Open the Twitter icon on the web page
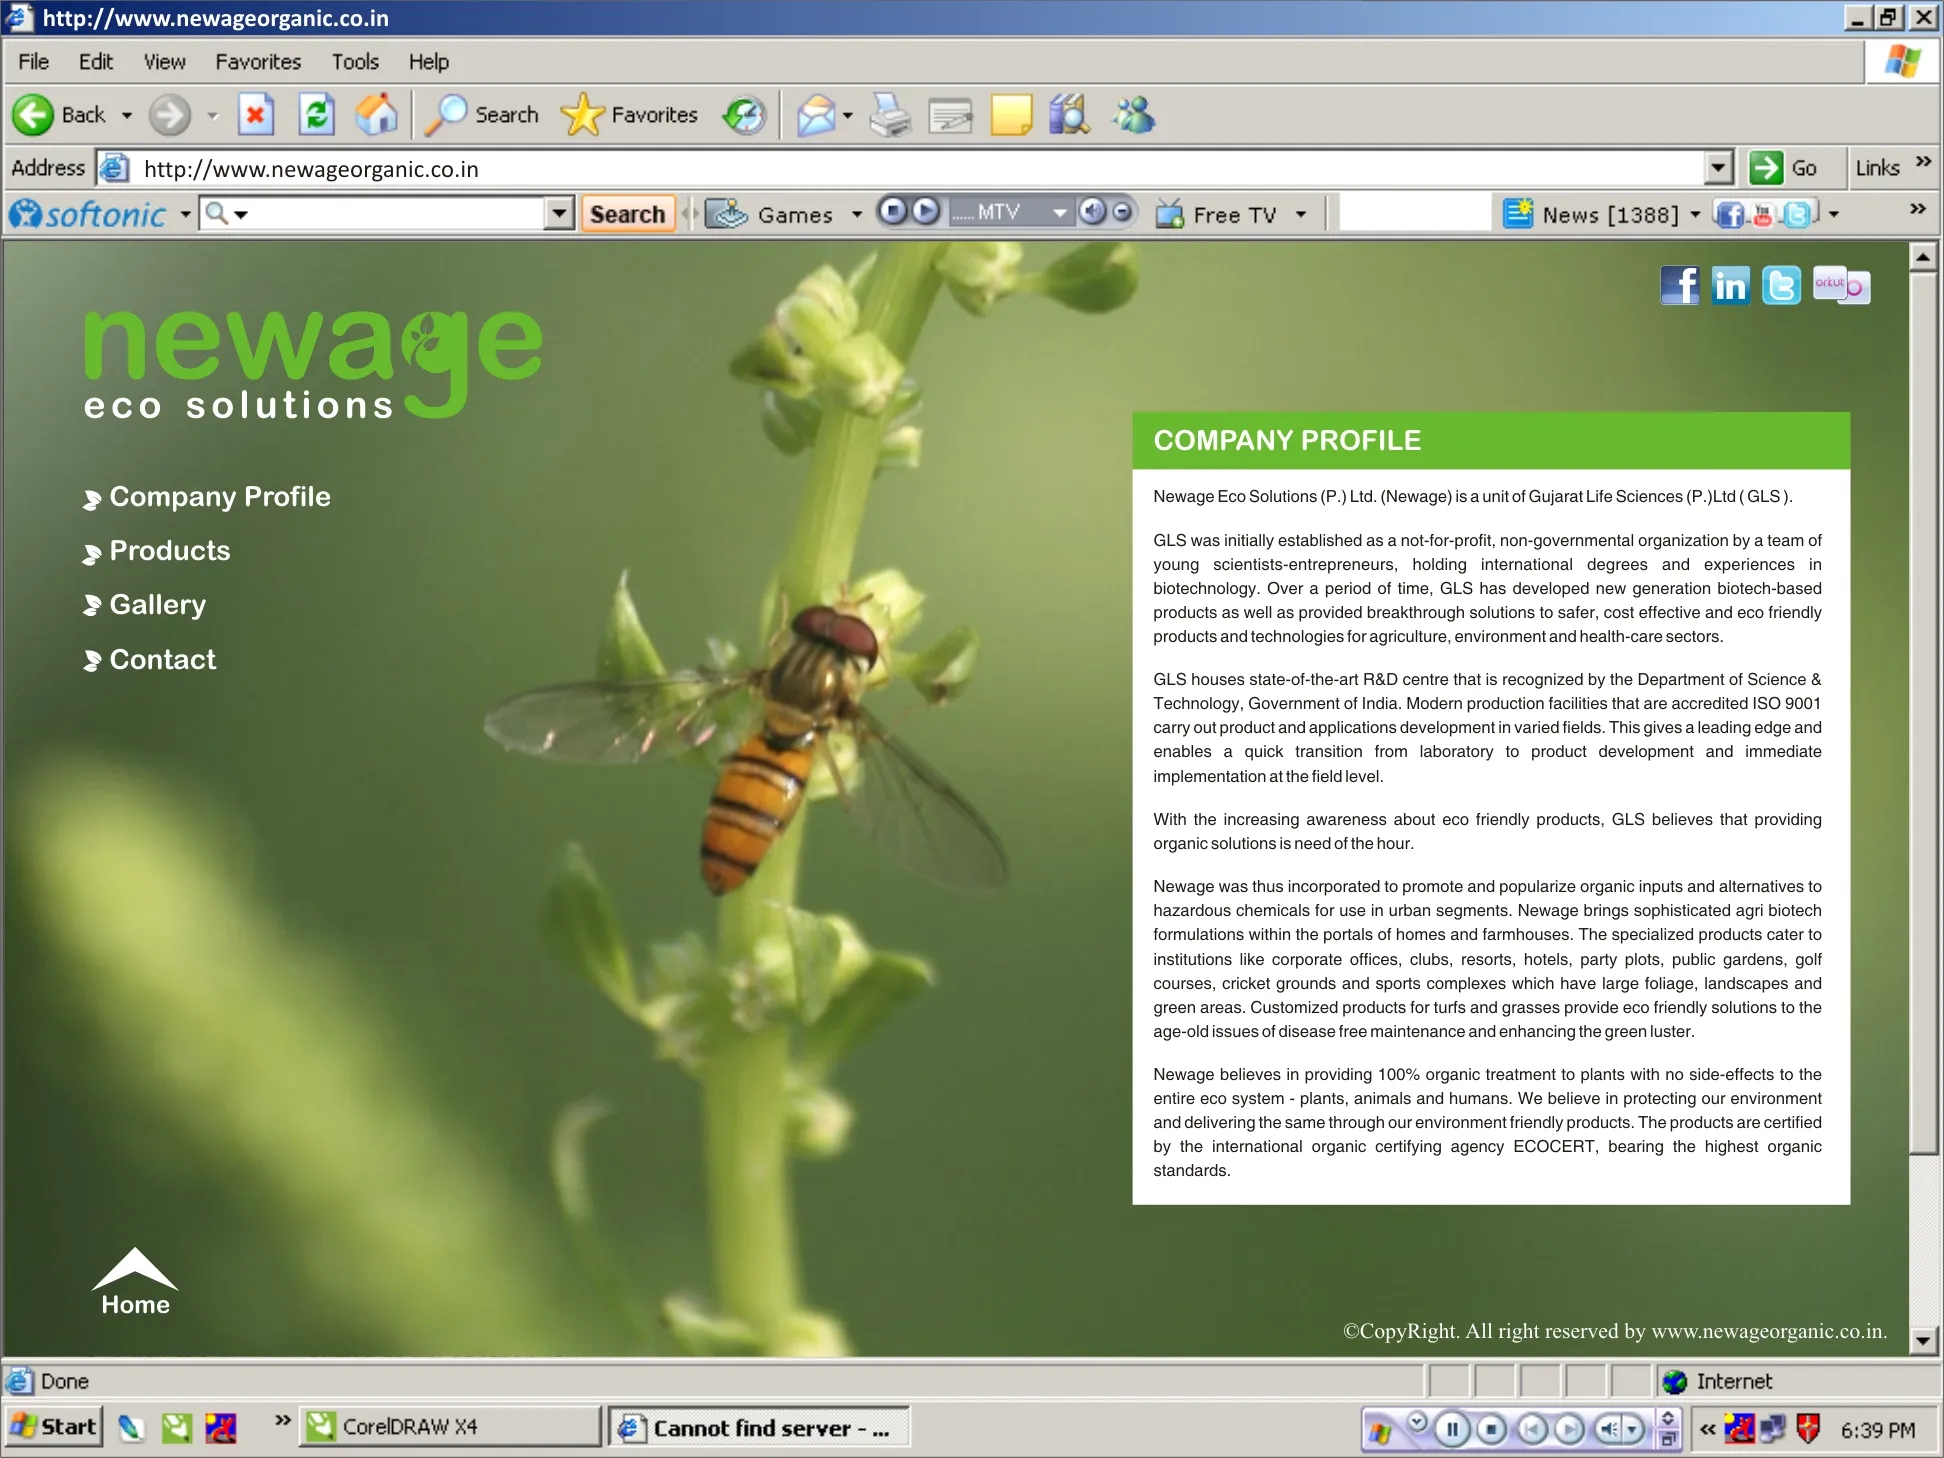The image size is (1944, 1458). 1781,286
